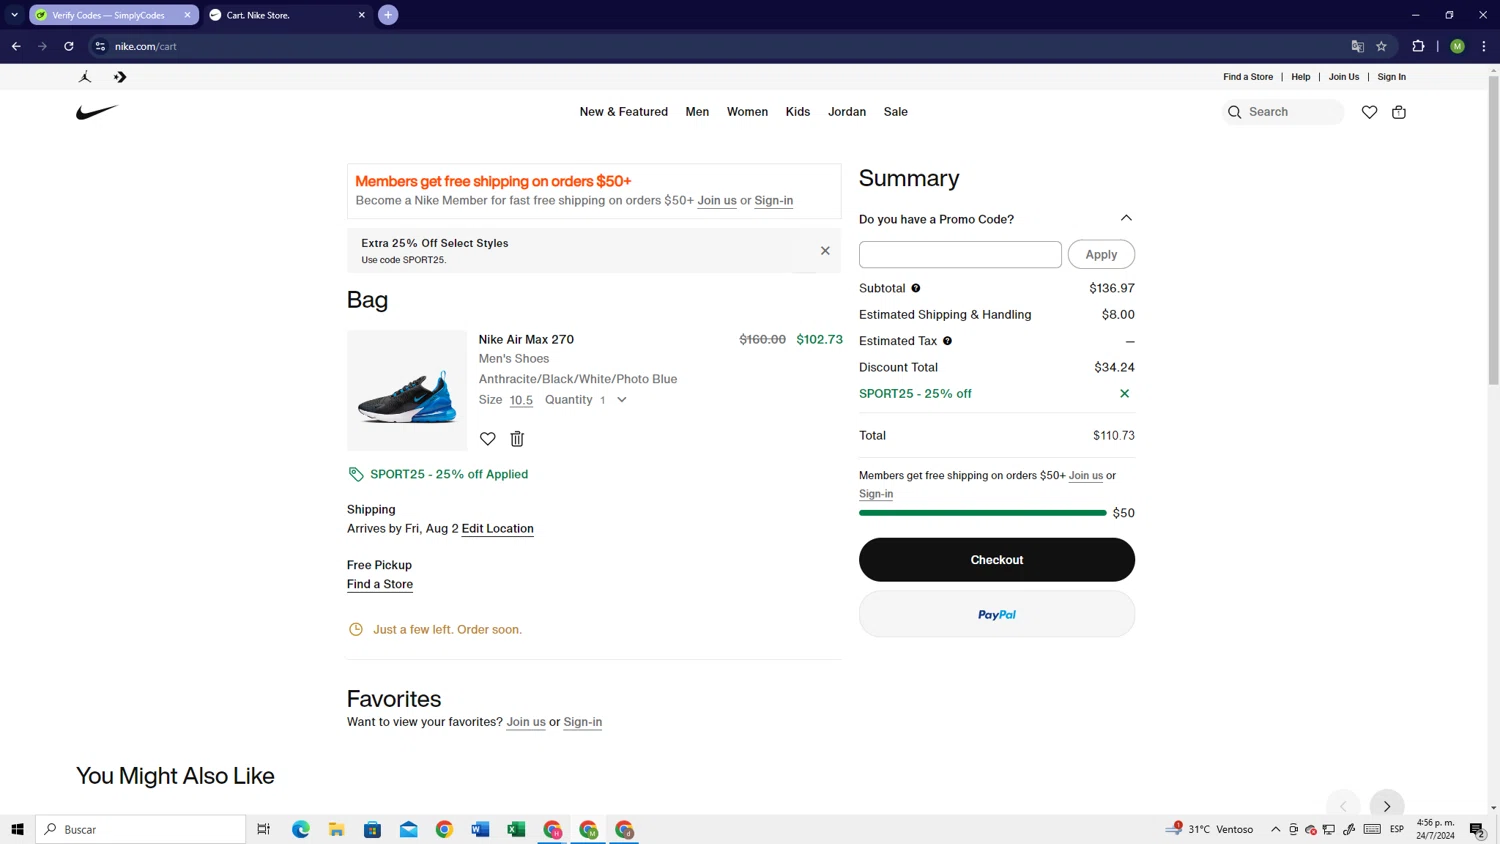
Task: Open the shopping bag icon
Action: pos(1399,112)
